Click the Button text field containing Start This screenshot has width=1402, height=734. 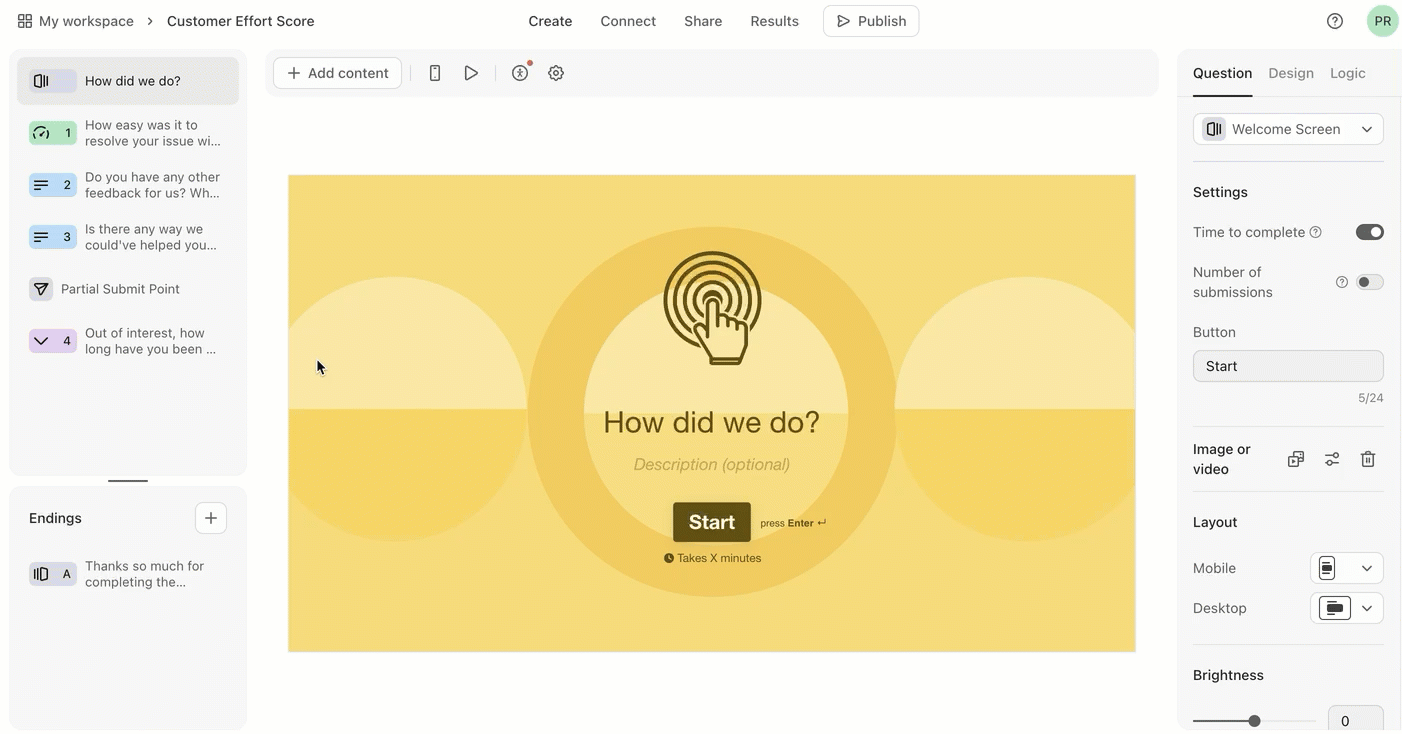tap(1288, 366)
